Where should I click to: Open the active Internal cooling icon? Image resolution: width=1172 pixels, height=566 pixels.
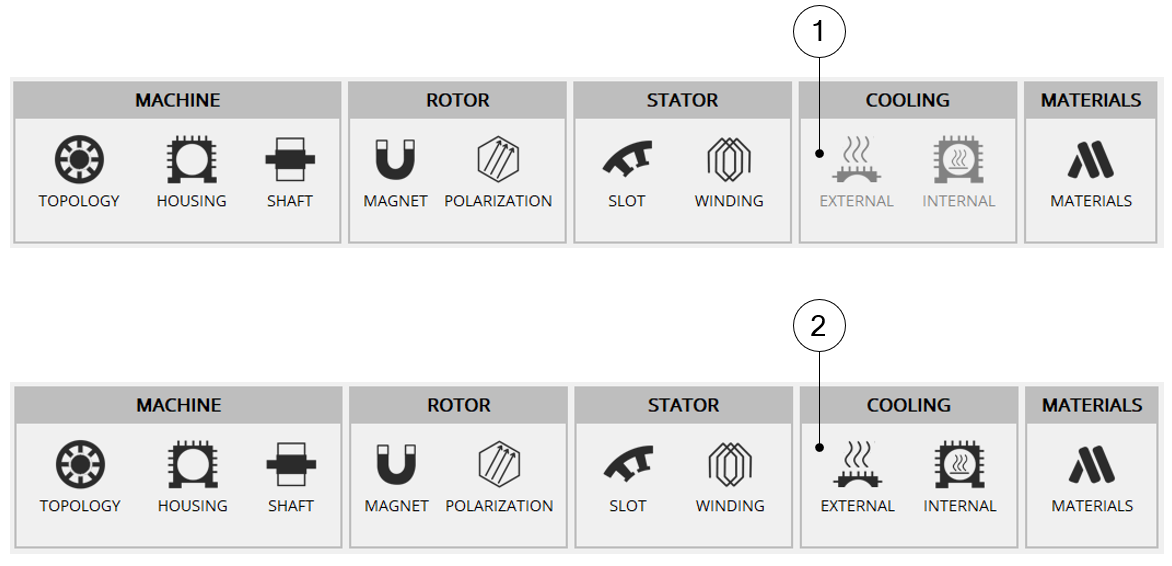[x=960, y=466]
